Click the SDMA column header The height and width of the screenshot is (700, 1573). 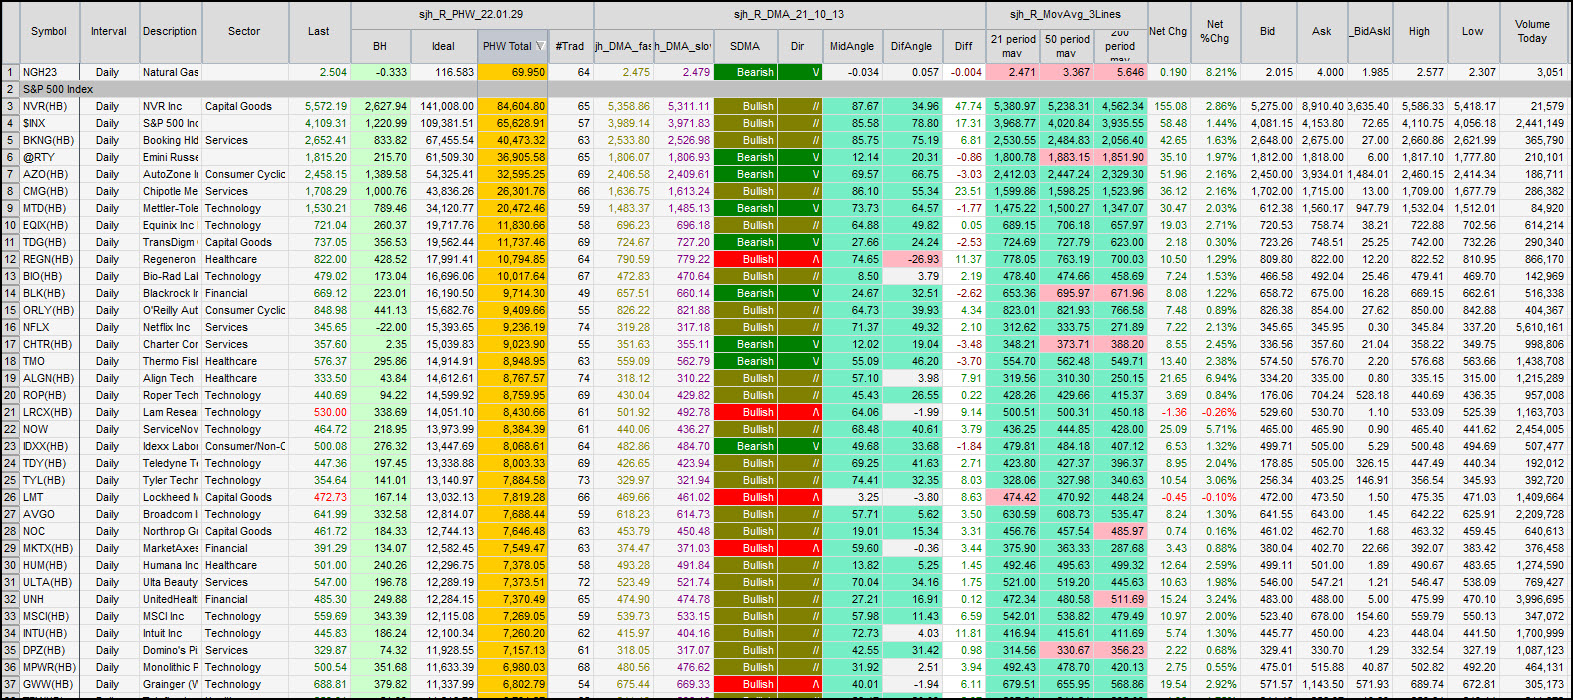click(x=744, y=46)
